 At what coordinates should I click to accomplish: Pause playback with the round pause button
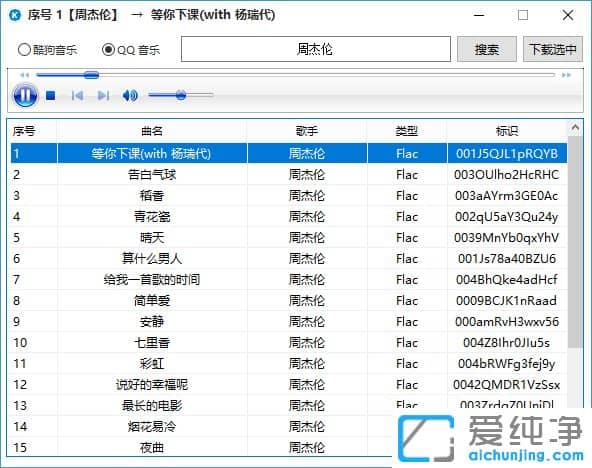click(25, 95)
